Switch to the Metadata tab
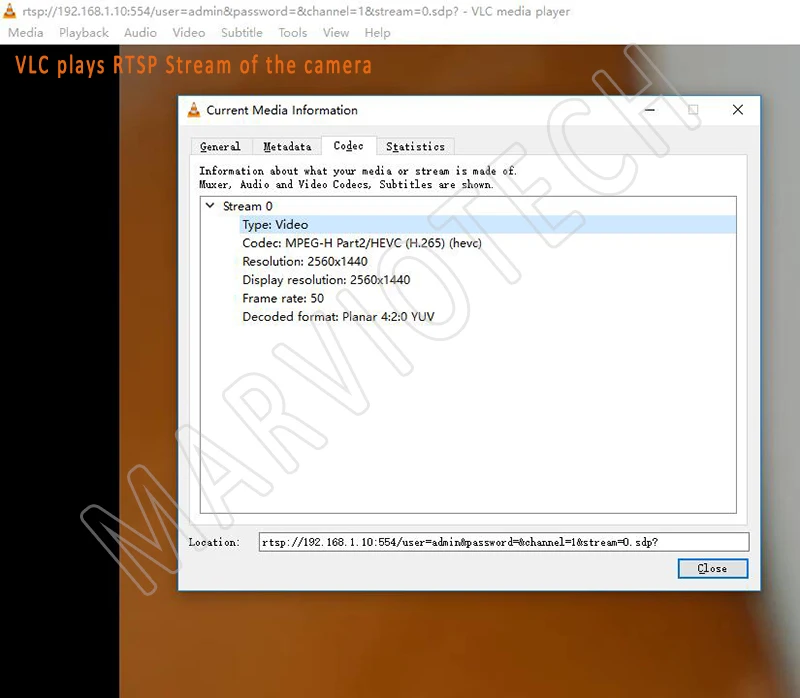800x698 pixels. tap(287, 146)
